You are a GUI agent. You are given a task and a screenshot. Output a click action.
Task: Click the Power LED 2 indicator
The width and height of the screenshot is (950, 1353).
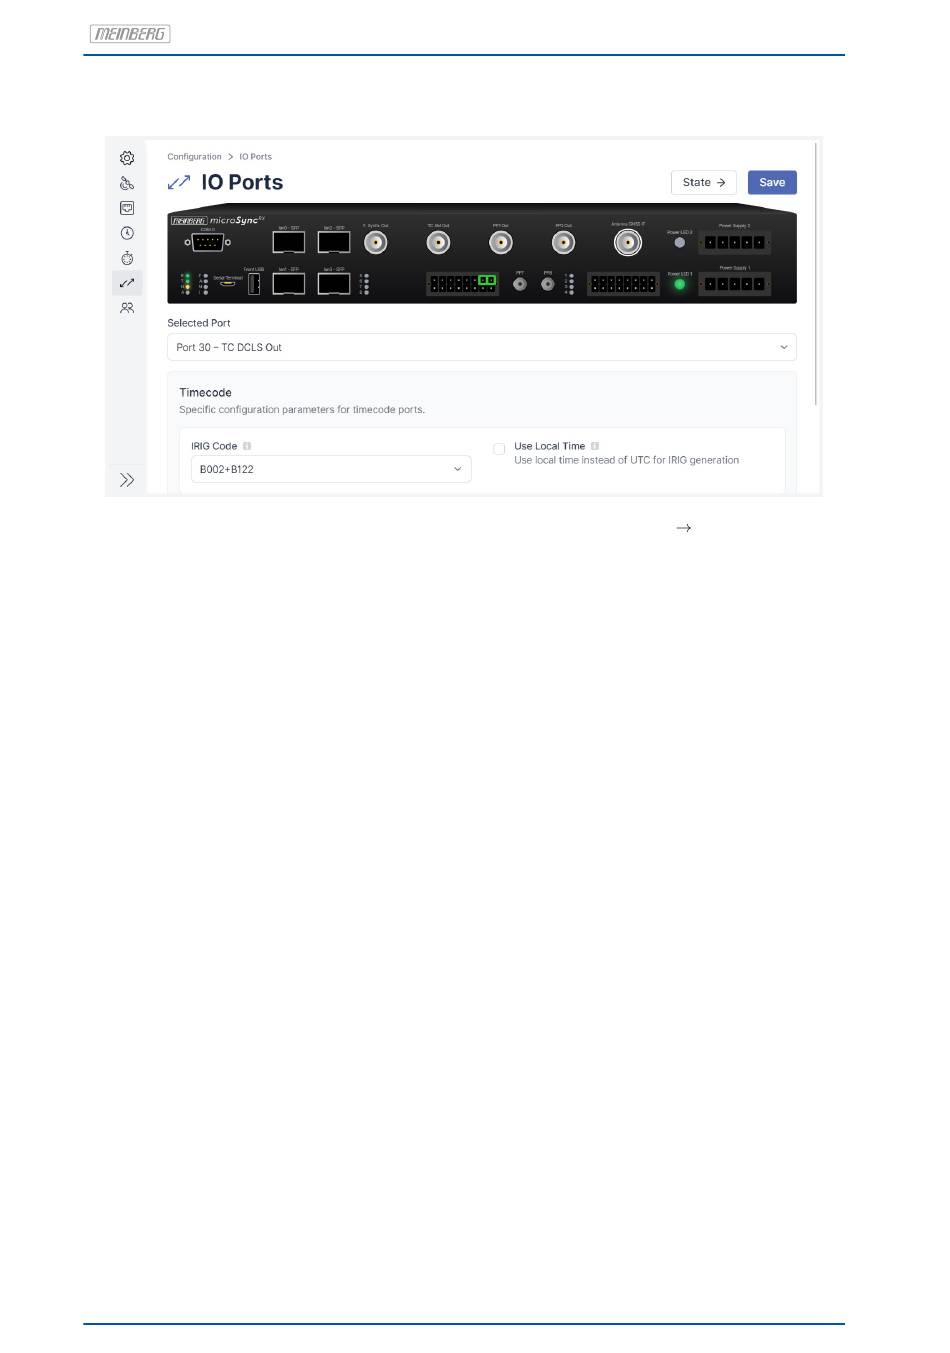(x=680, y=242)
